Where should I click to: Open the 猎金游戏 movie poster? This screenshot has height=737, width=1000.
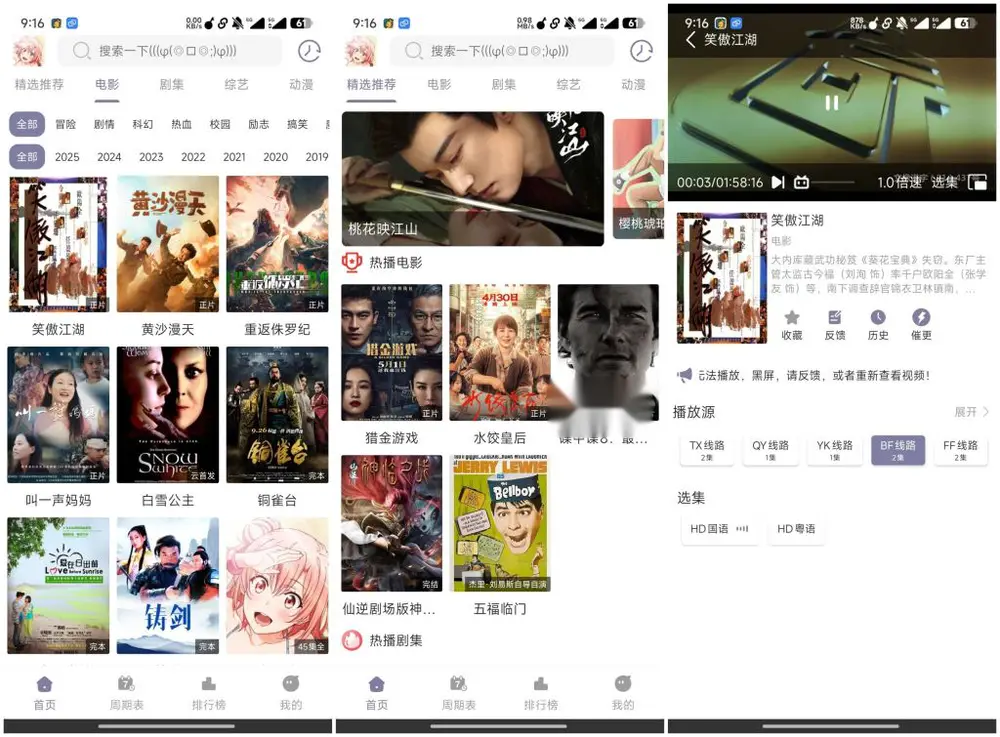click(x=392, y=353)
